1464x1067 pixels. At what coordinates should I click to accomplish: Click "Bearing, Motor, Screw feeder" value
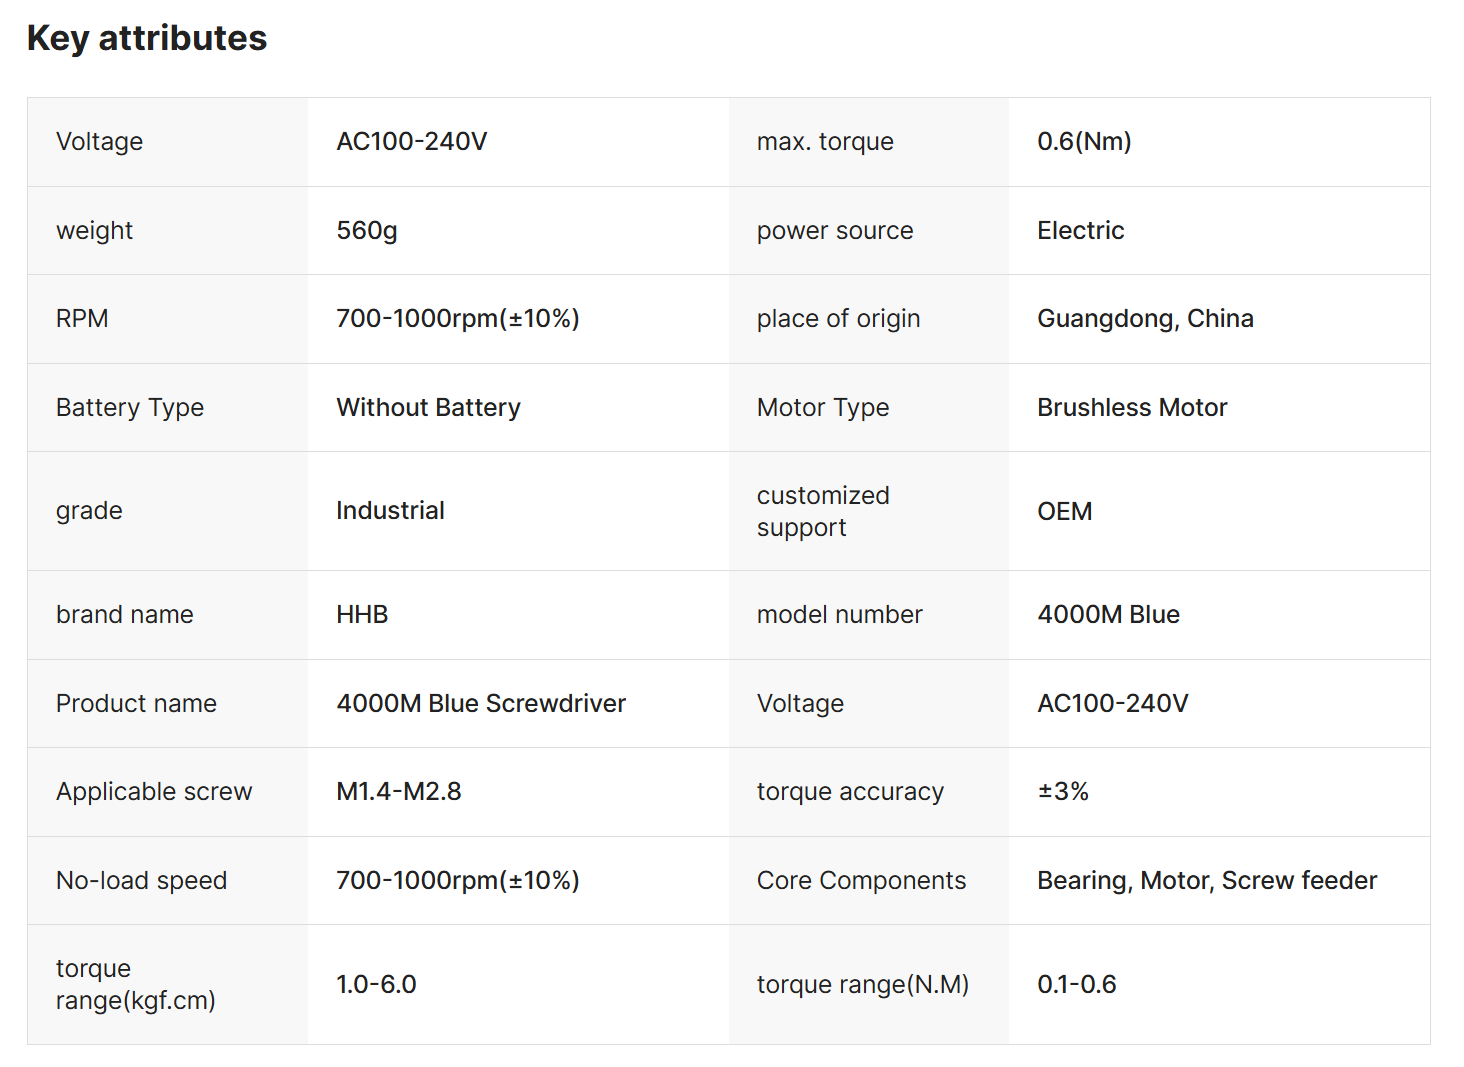1207,881
